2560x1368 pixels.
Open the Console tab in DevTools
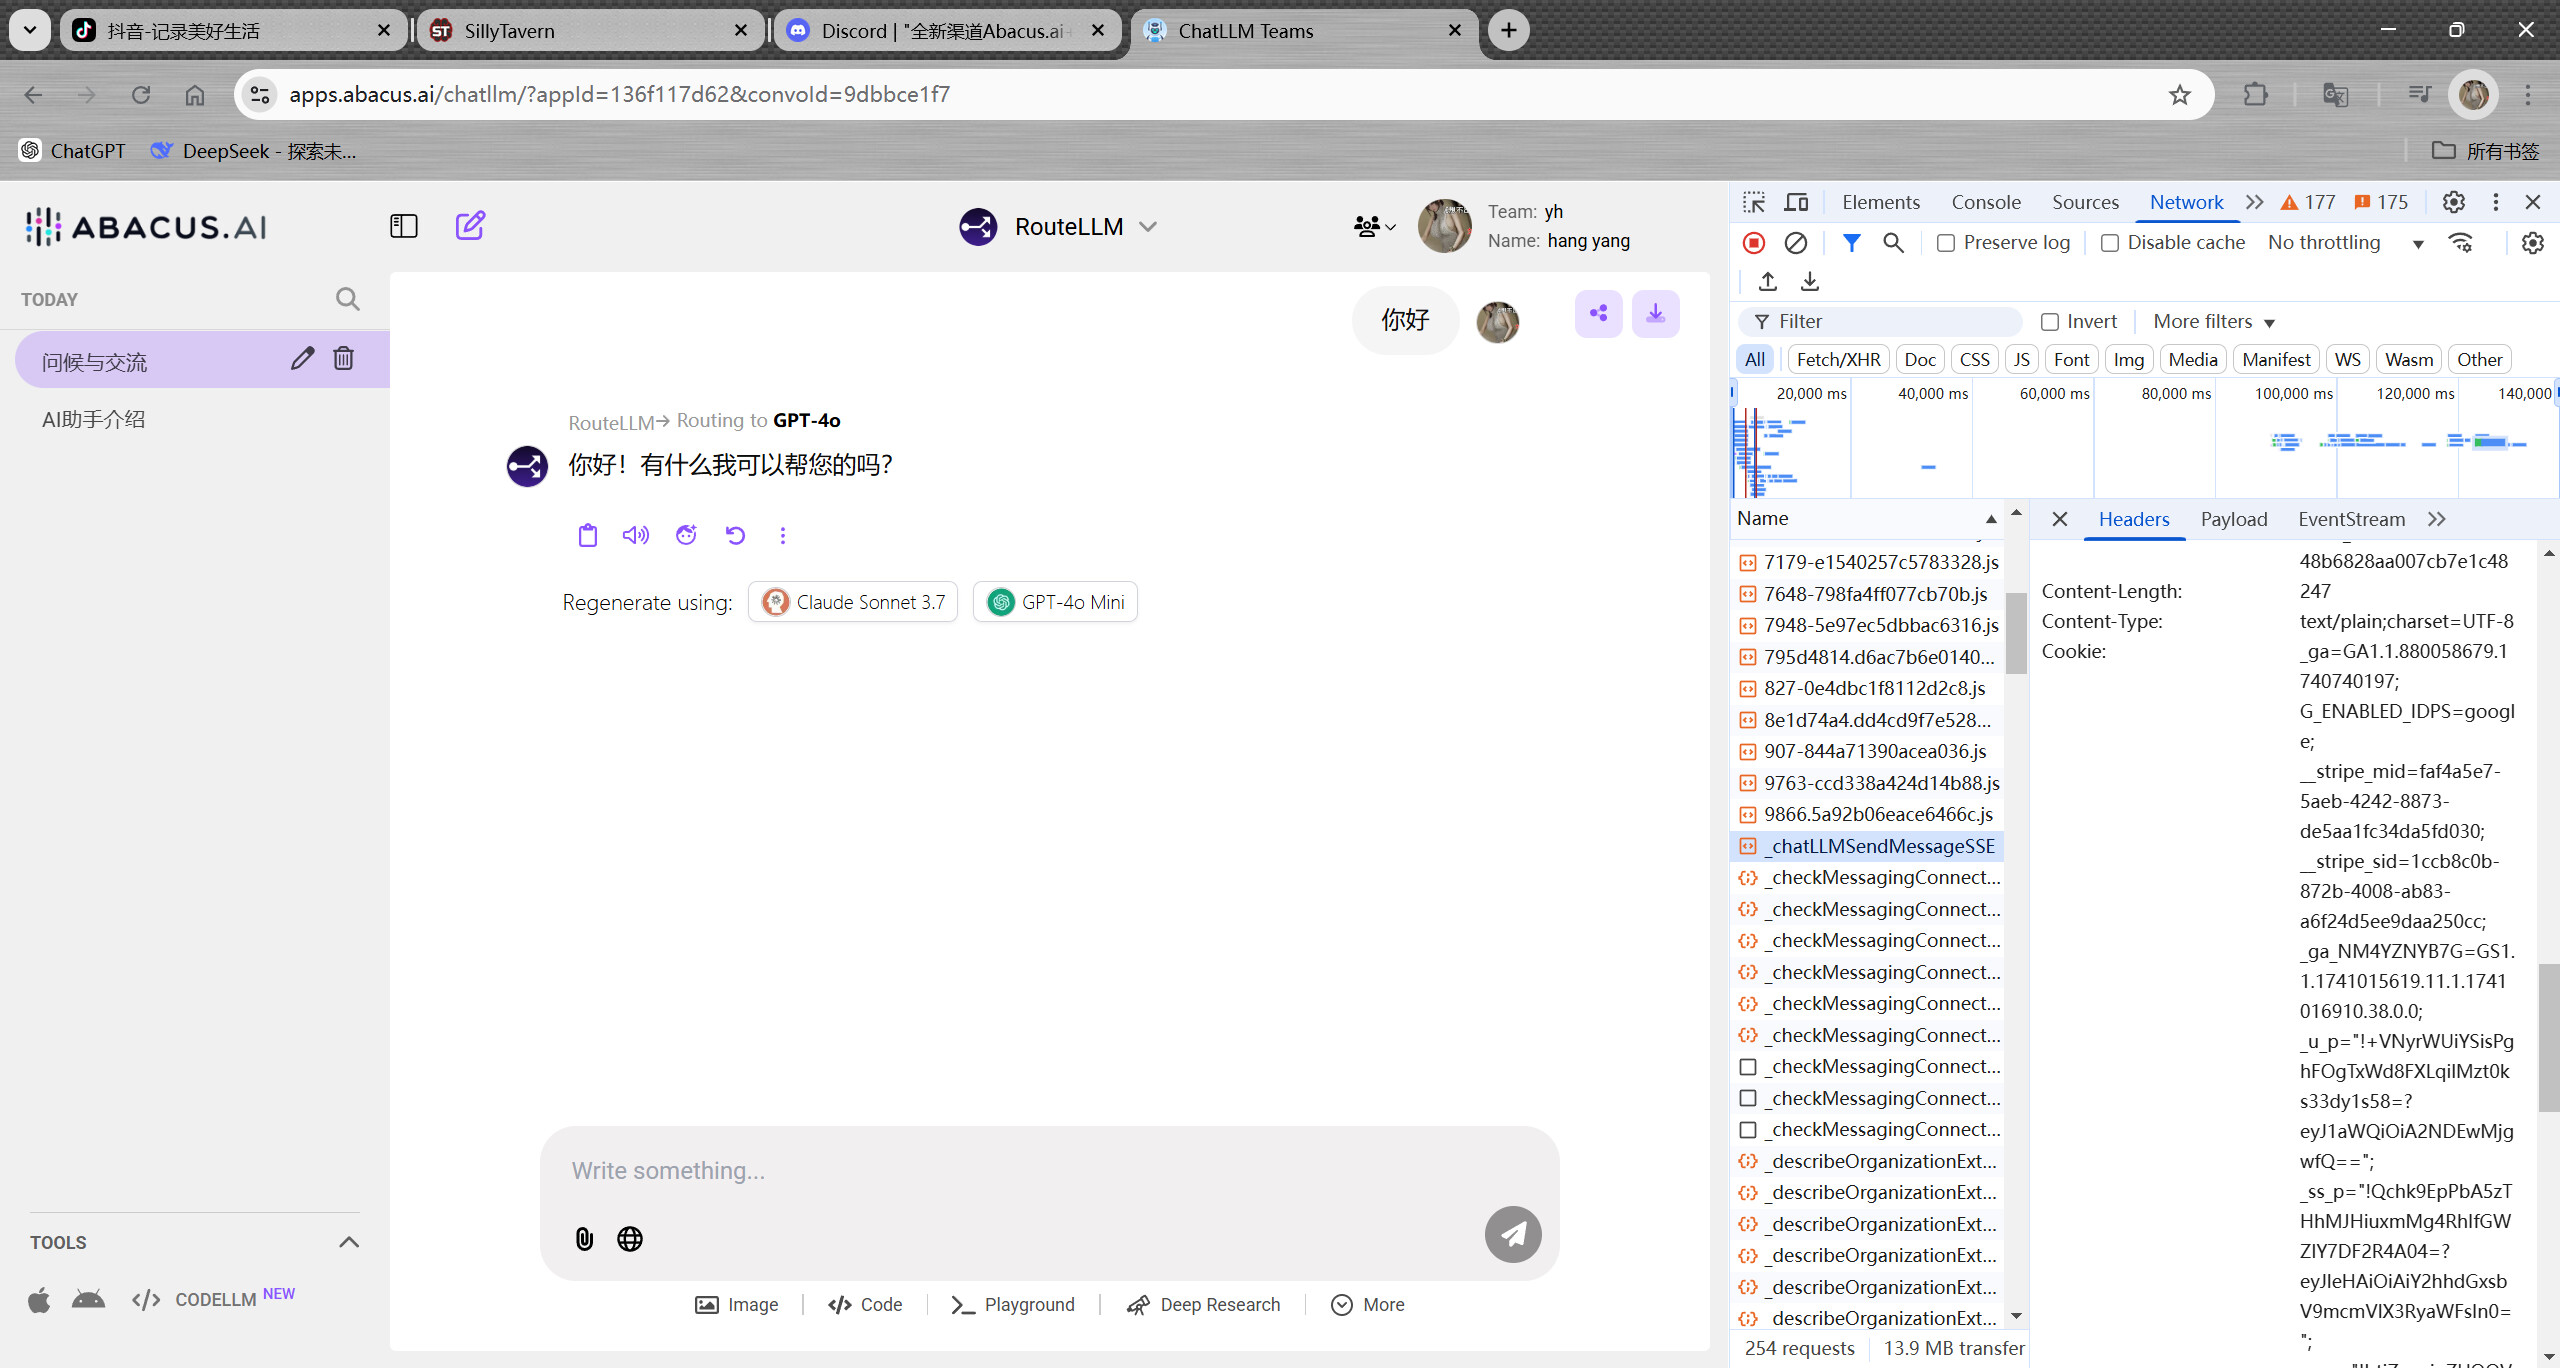(x=1986, y=202)
